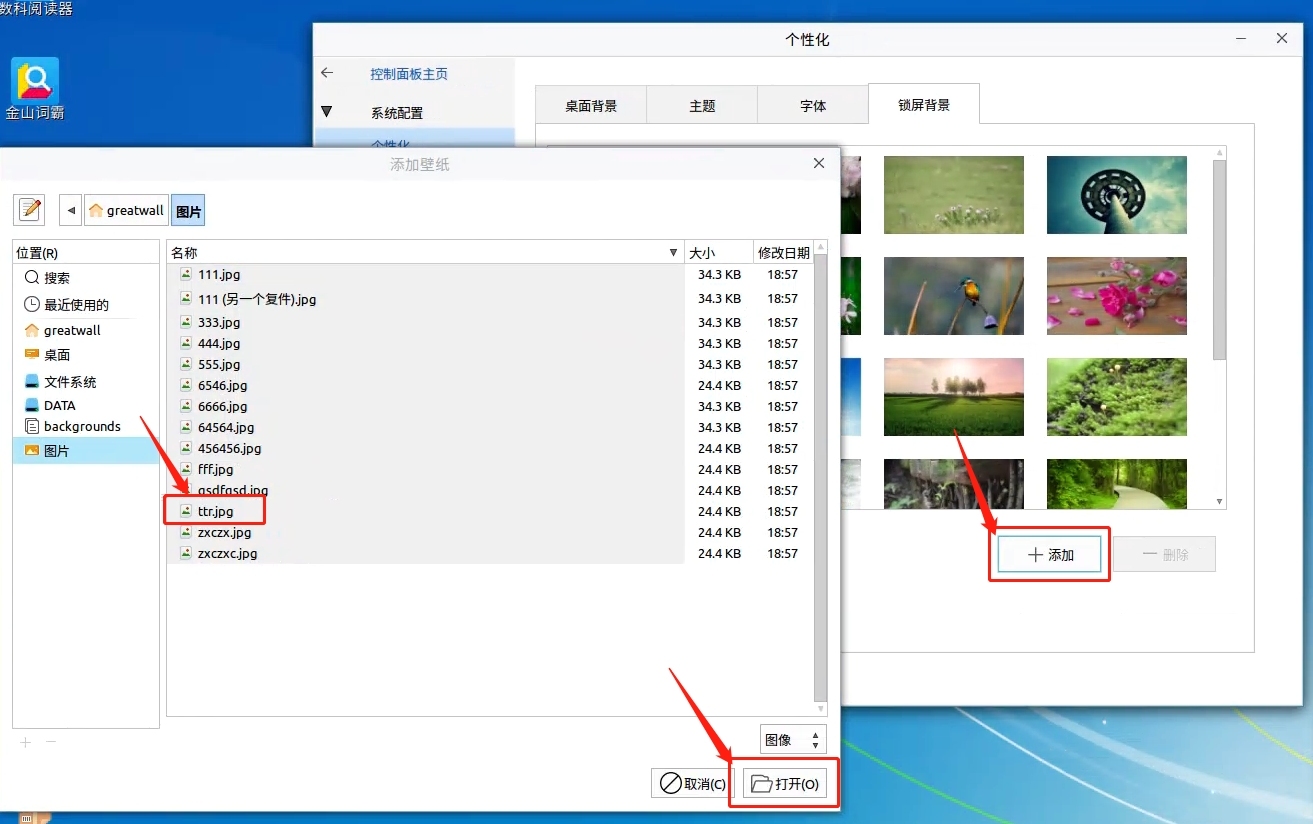The height and width of the screenshot is (824, 1313).
Task: Open the 图像 file type dropdown
Action: coord(793,740)
